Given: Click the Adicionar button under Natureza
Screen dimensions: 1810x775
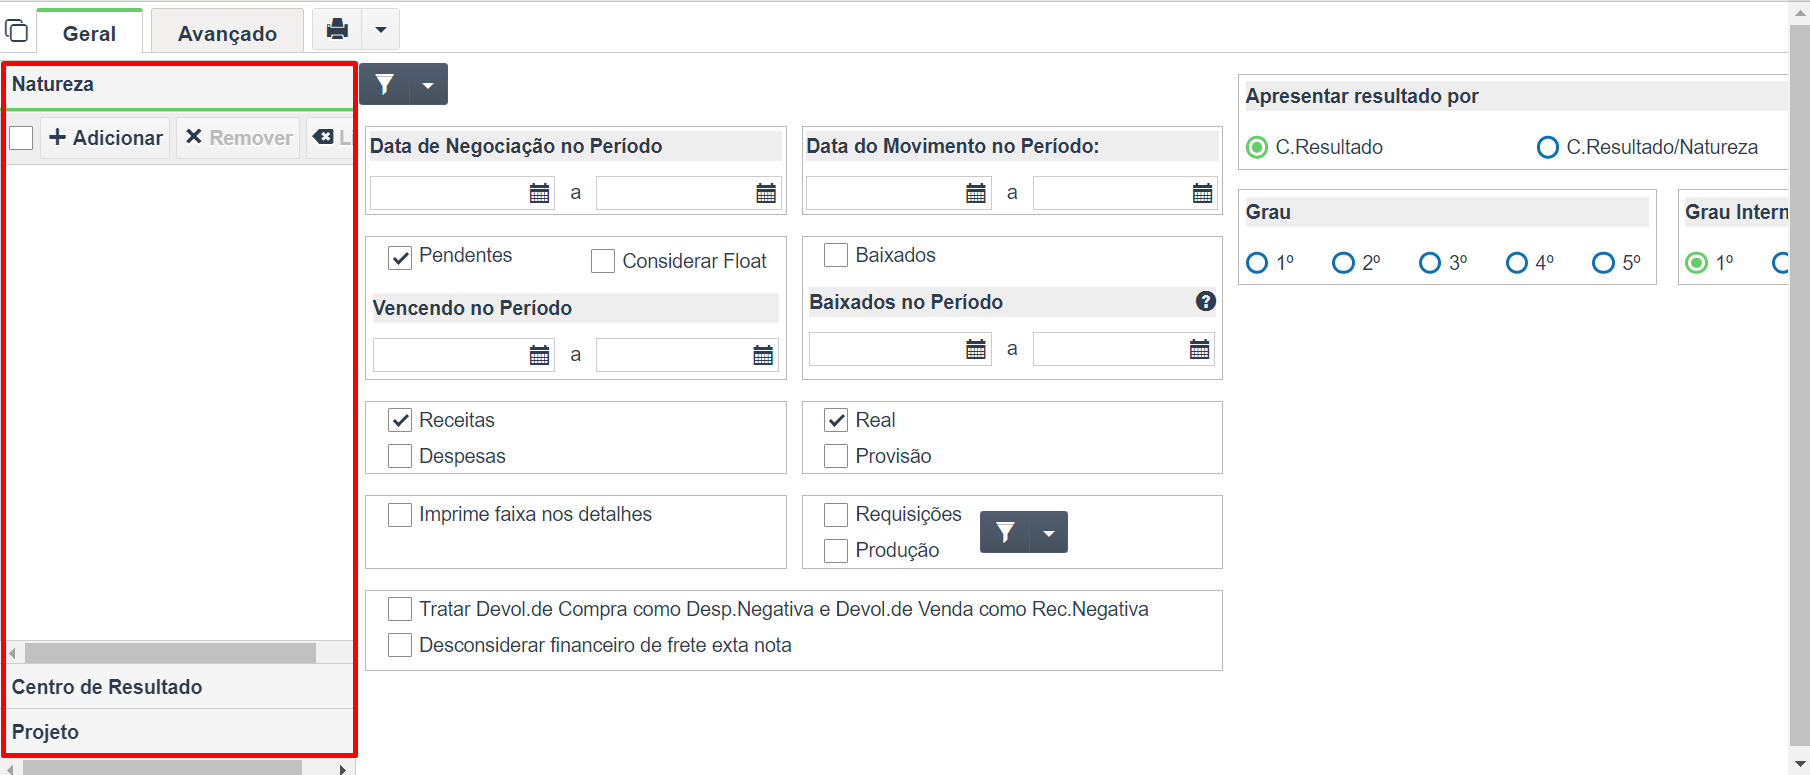Looking at the screenshot, I should 105,138.
